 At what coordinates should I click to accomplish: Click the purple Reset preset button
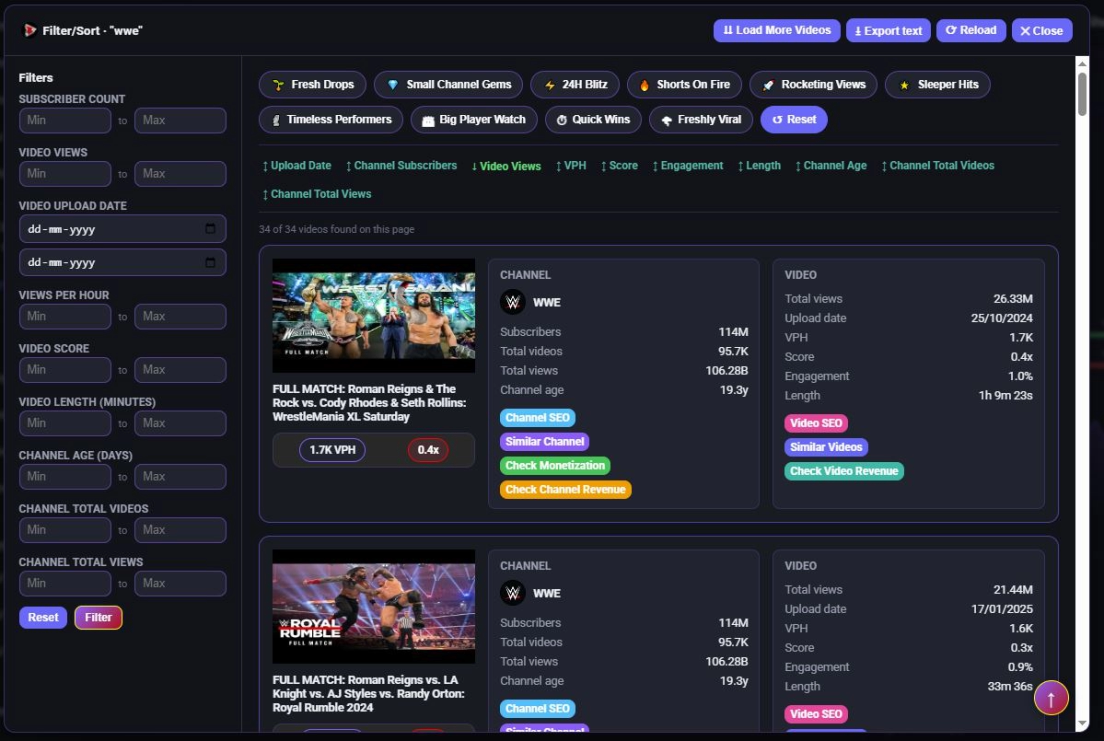[x=794, y=120]
